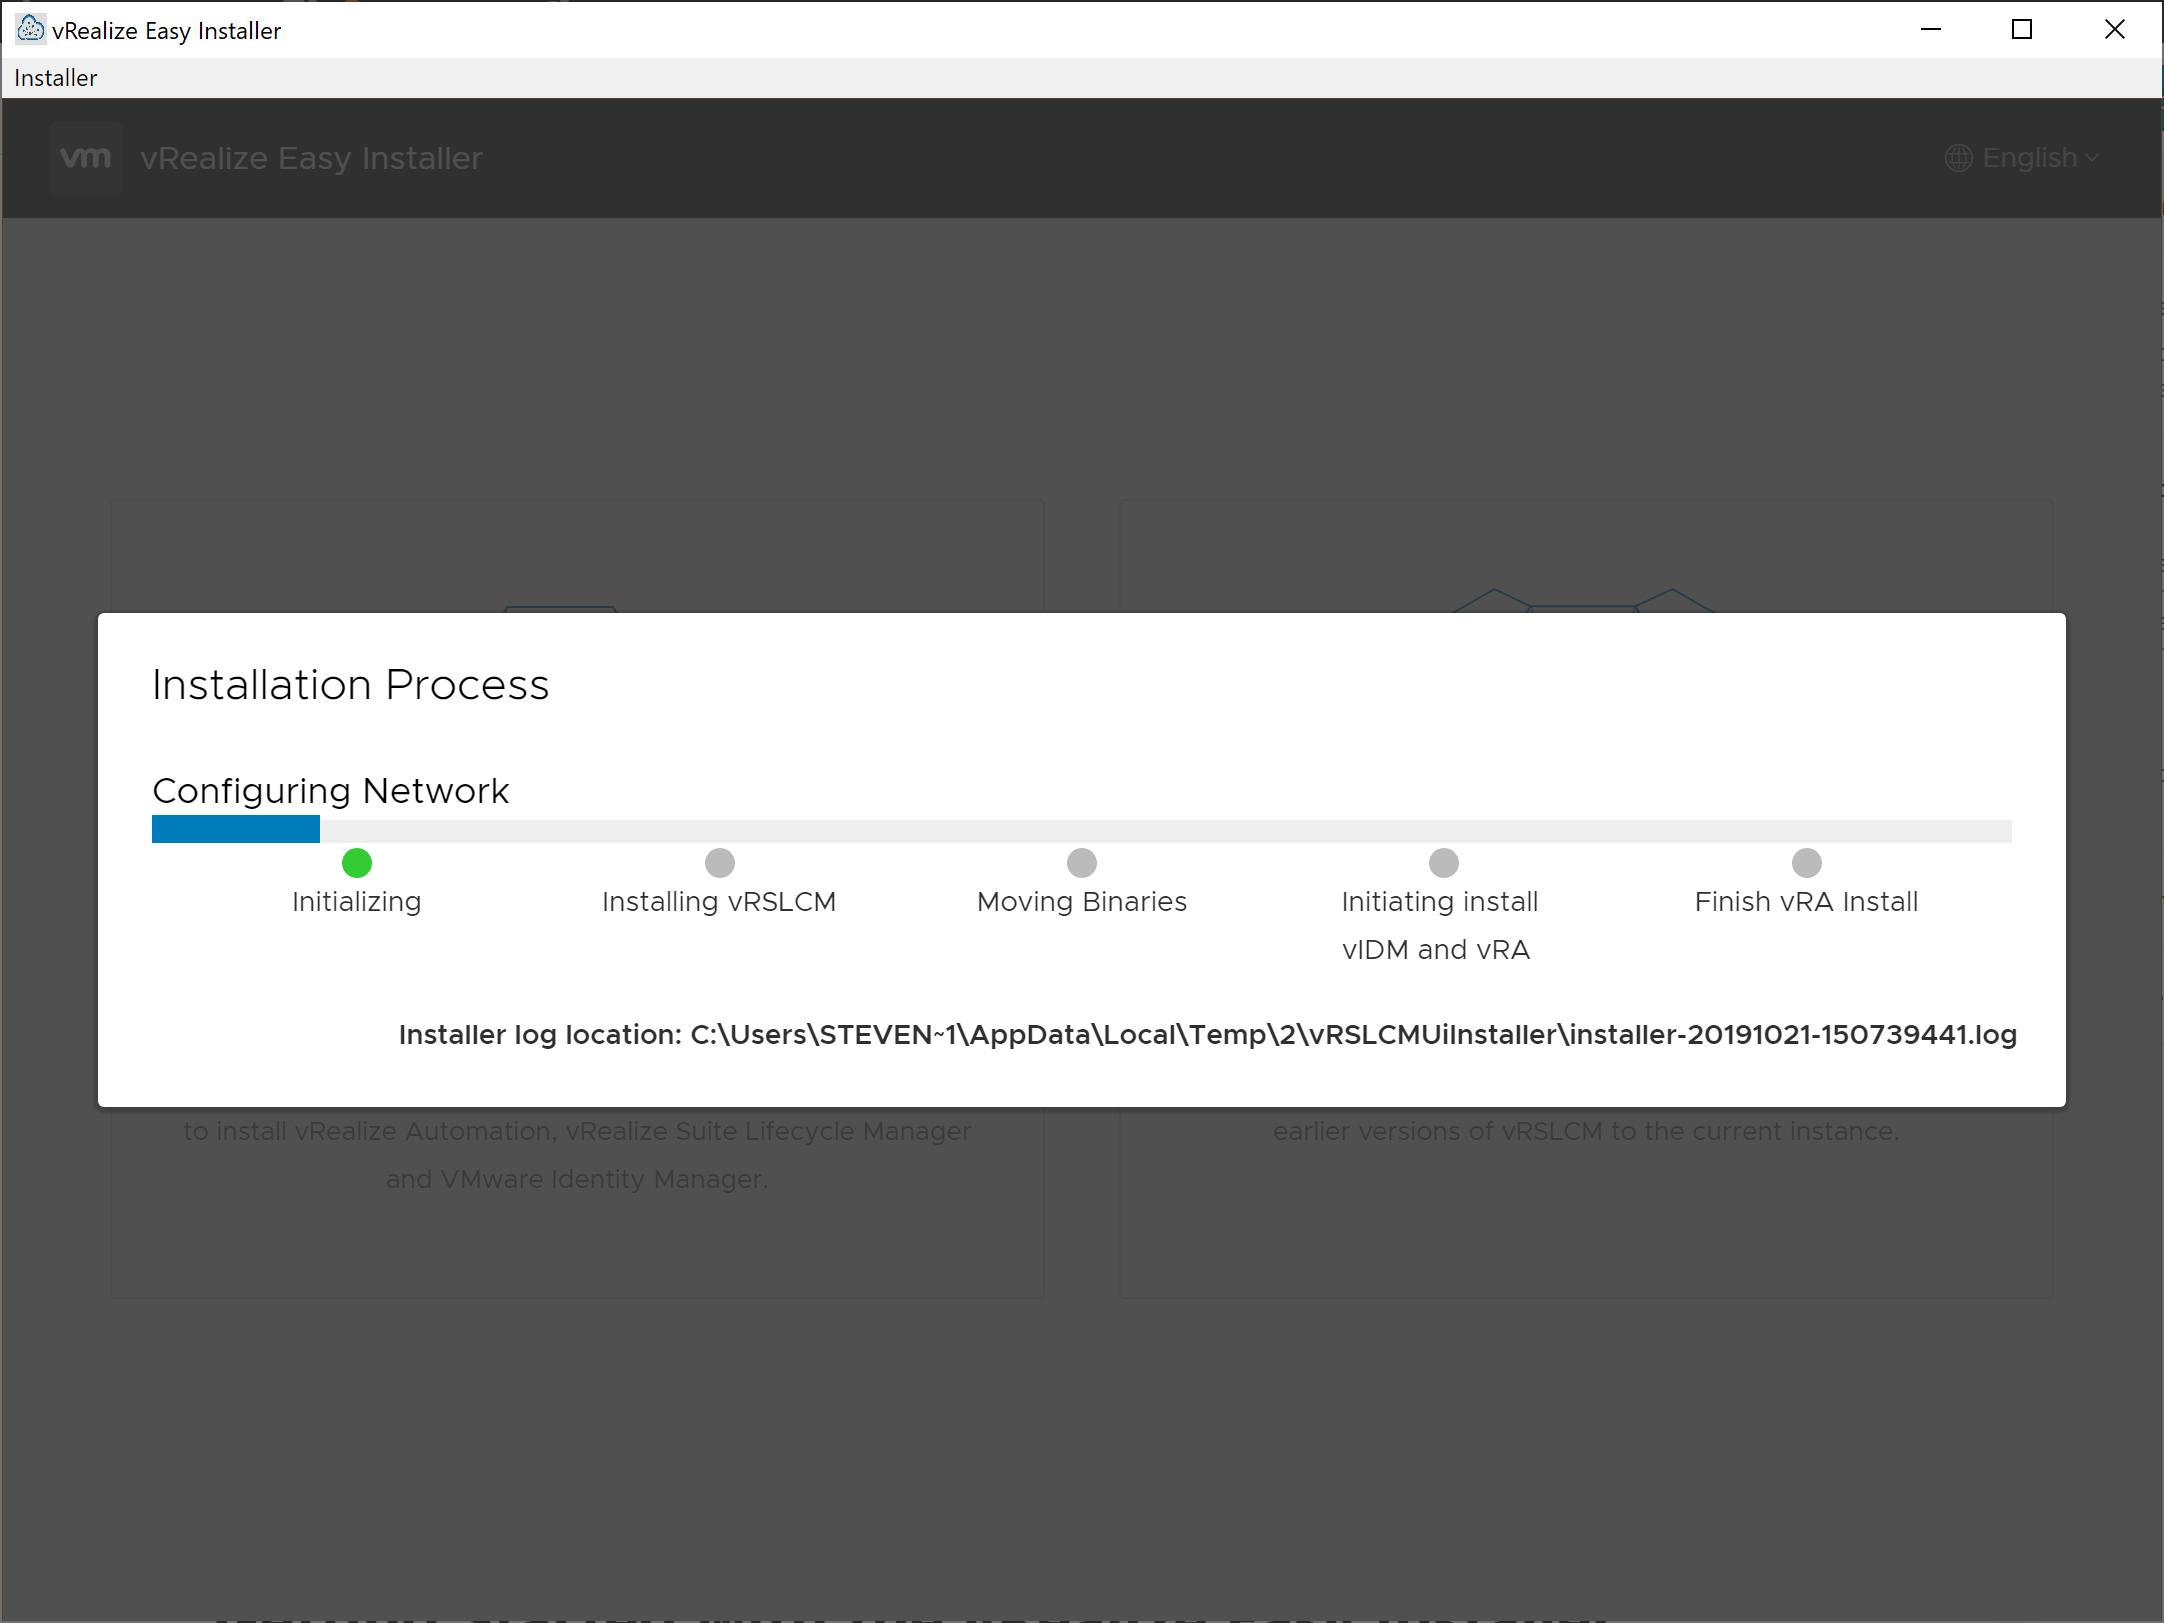Screen dimensions: 2164x1623
Task: Click the Initiating install vIDM step dot
Action: (x=1444, y=862)
